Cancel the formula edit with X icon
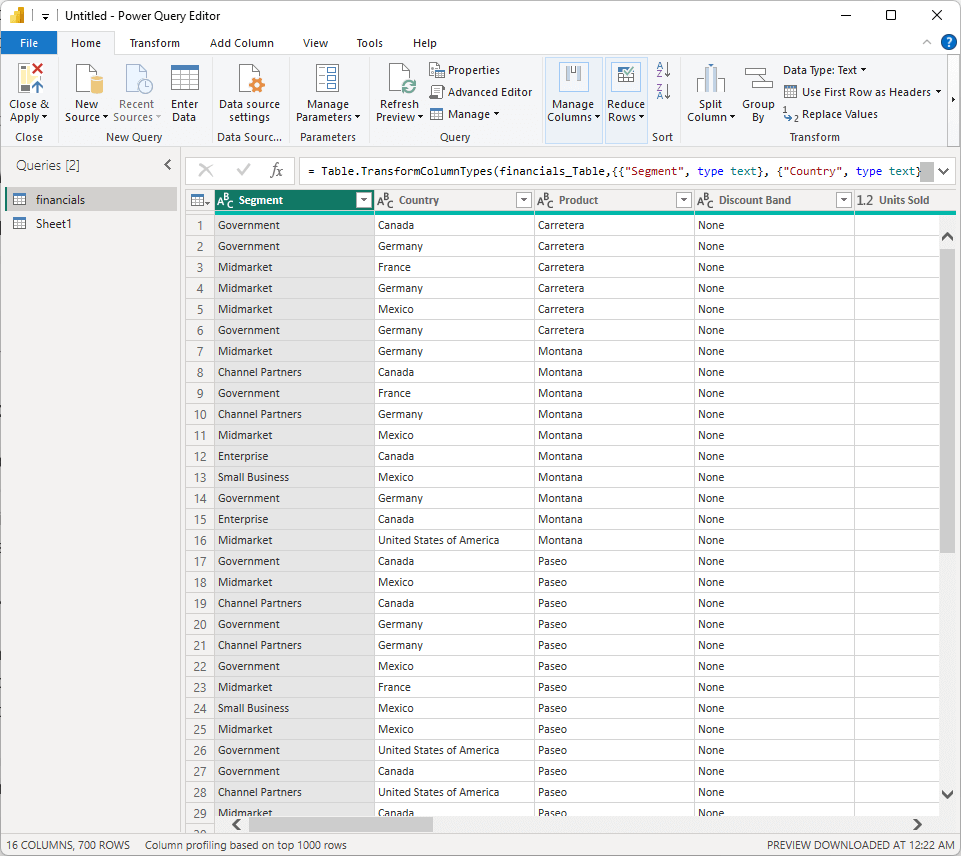The height and width of the screenshot is (856, 961). (206, 170)
